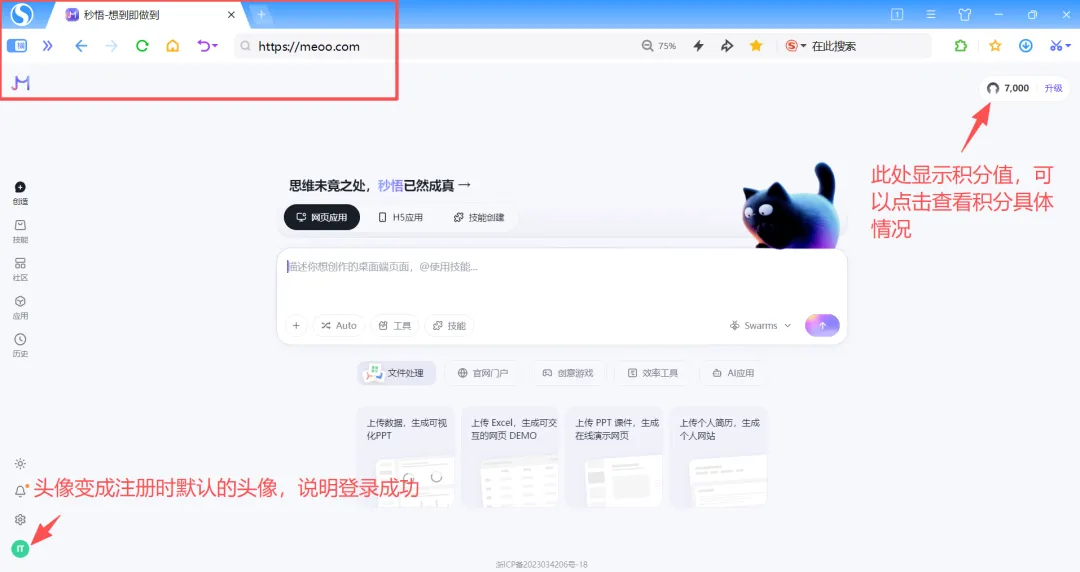The image size is (1080, 572).
Task: Open the browser hamburger menu
Action: pos(931,14)
